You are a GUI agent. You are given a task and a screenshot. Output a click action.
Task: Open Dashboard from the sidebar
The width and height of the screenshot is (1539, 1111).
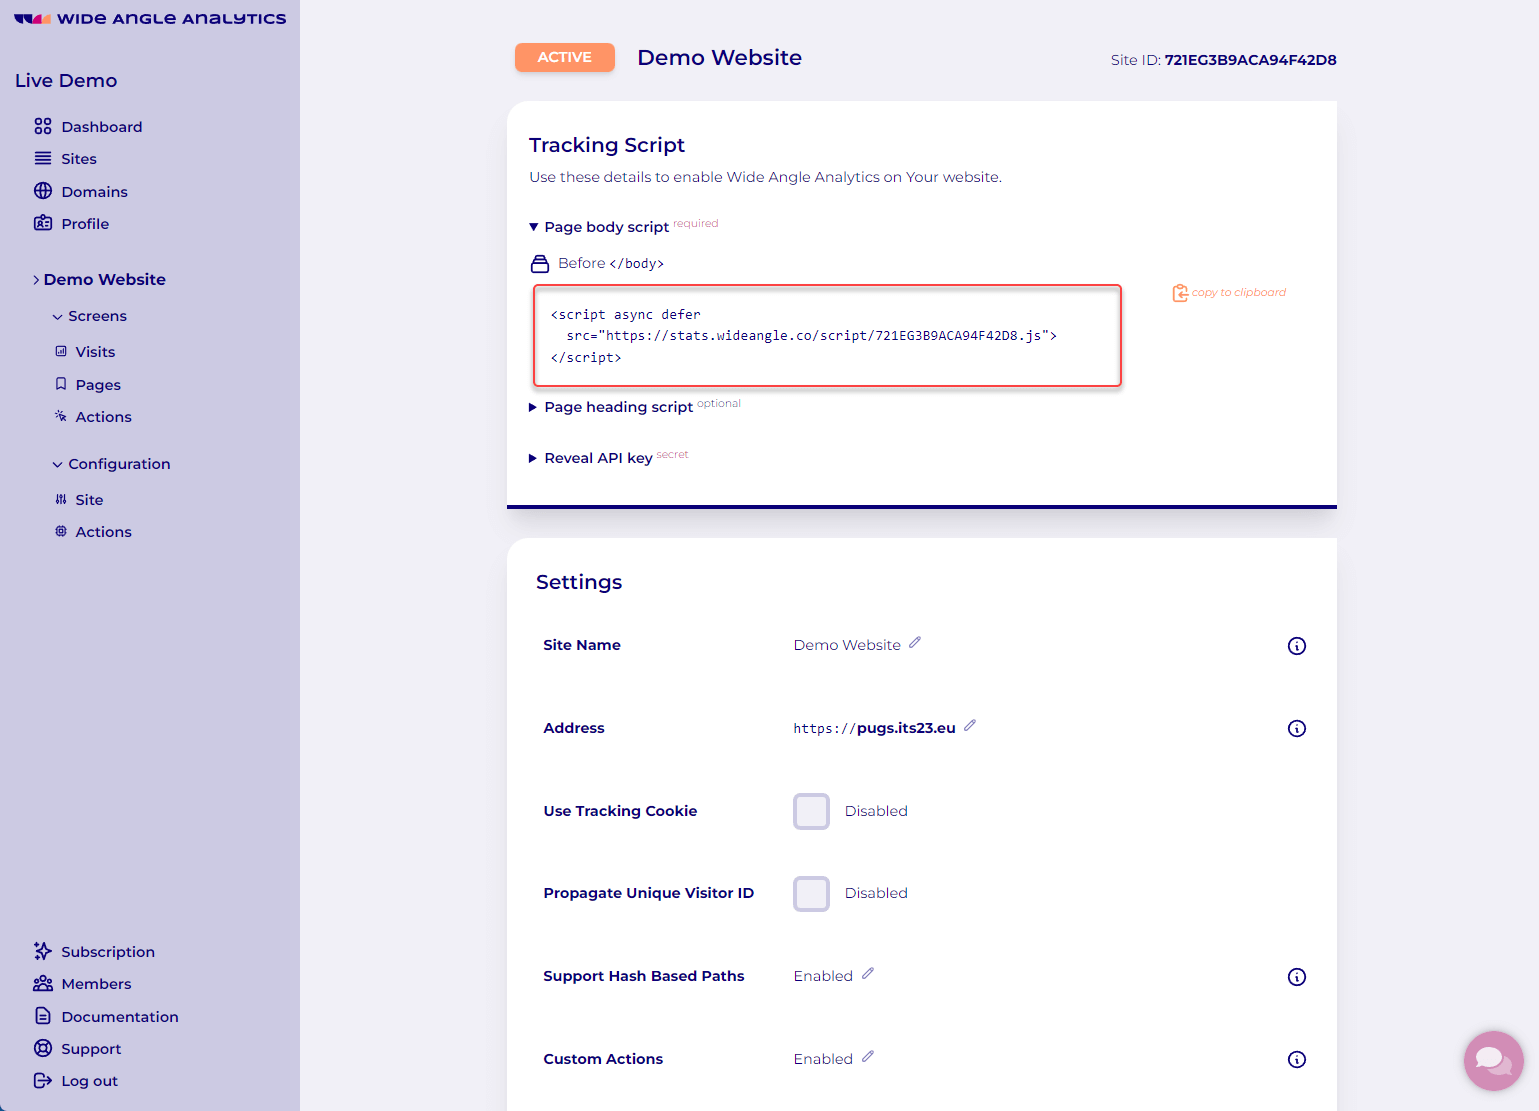point(101,127)
